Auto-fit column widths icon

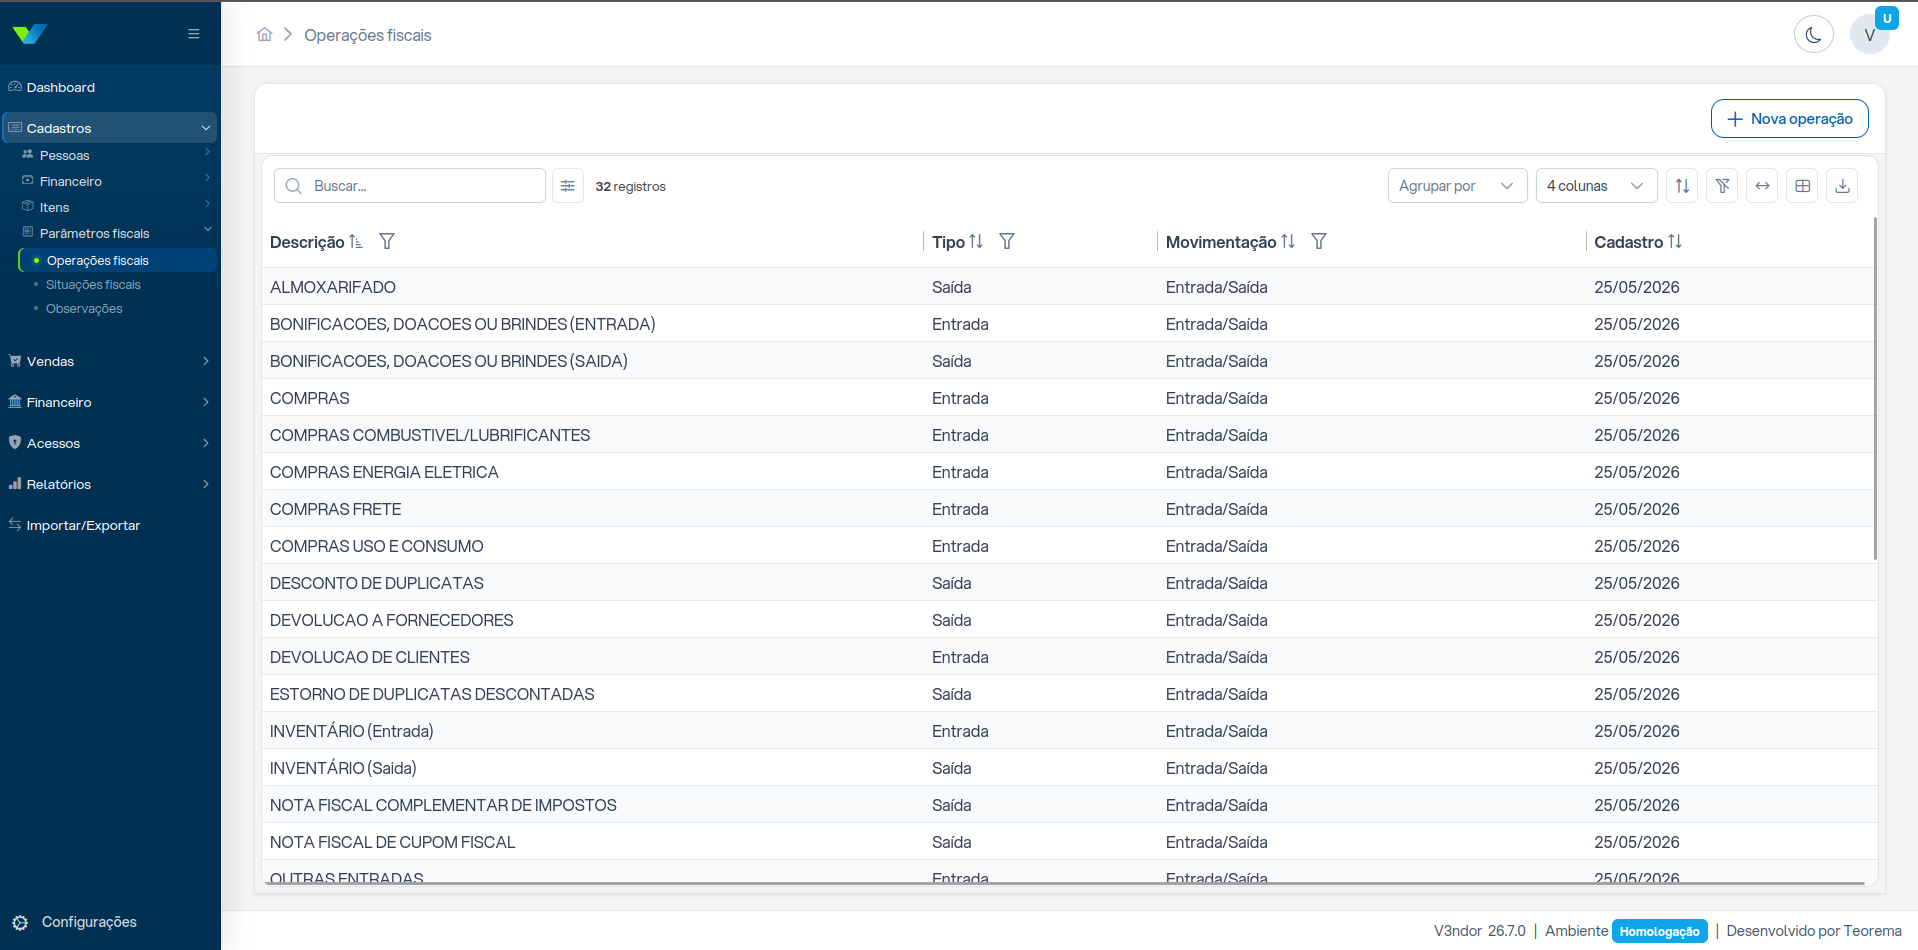point(1762,186)
